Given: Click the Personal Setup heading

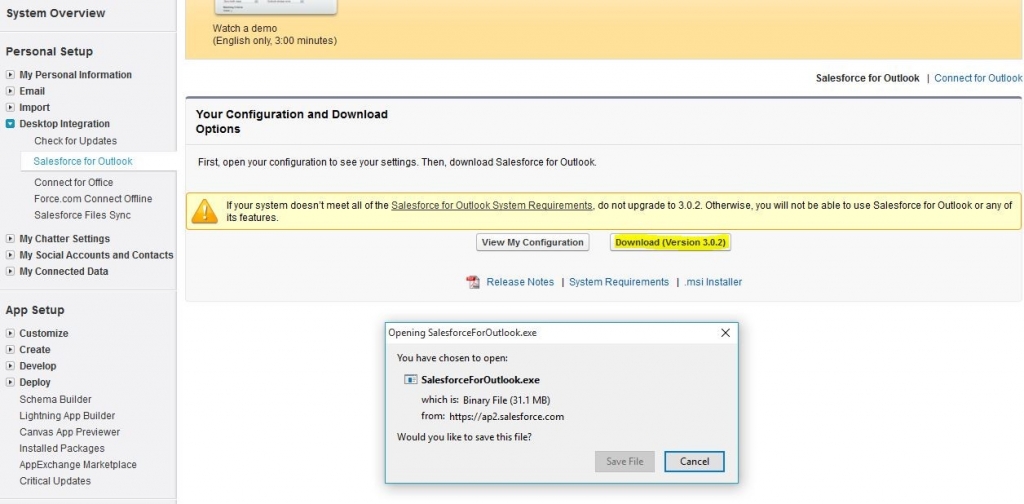Looking at the screenshot, I should tap(49, 51).
